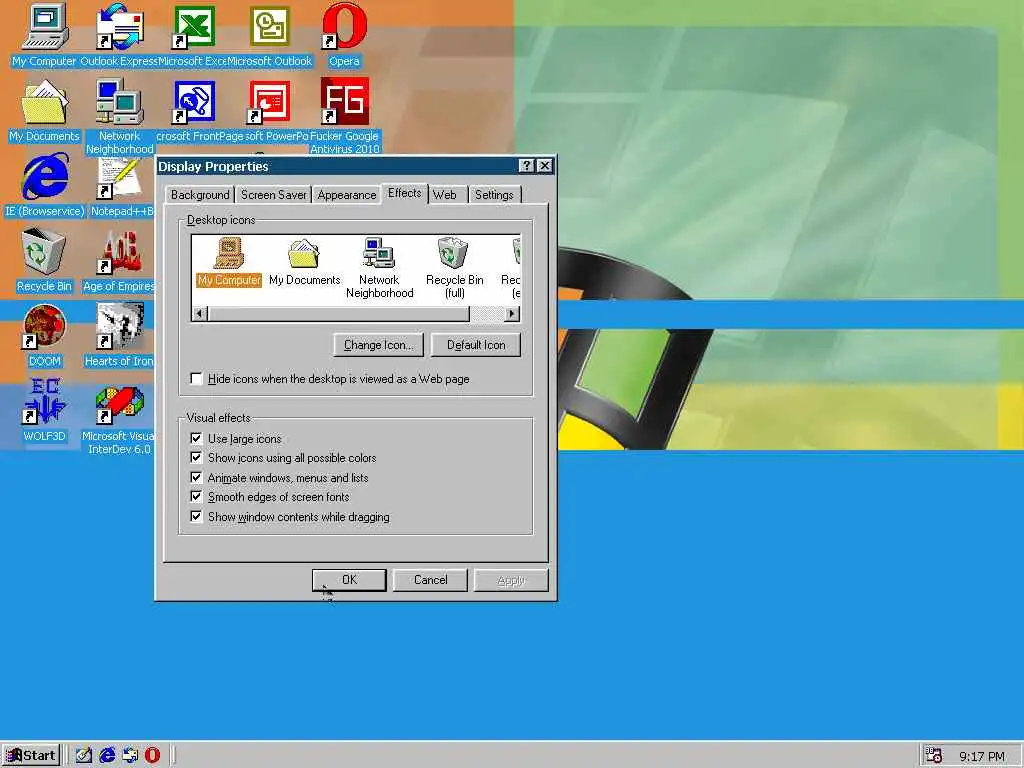The image size is (1024, 768).
Task: Click the Outlook Express Quick Launch icon
Action: click(x=130, y=756)
